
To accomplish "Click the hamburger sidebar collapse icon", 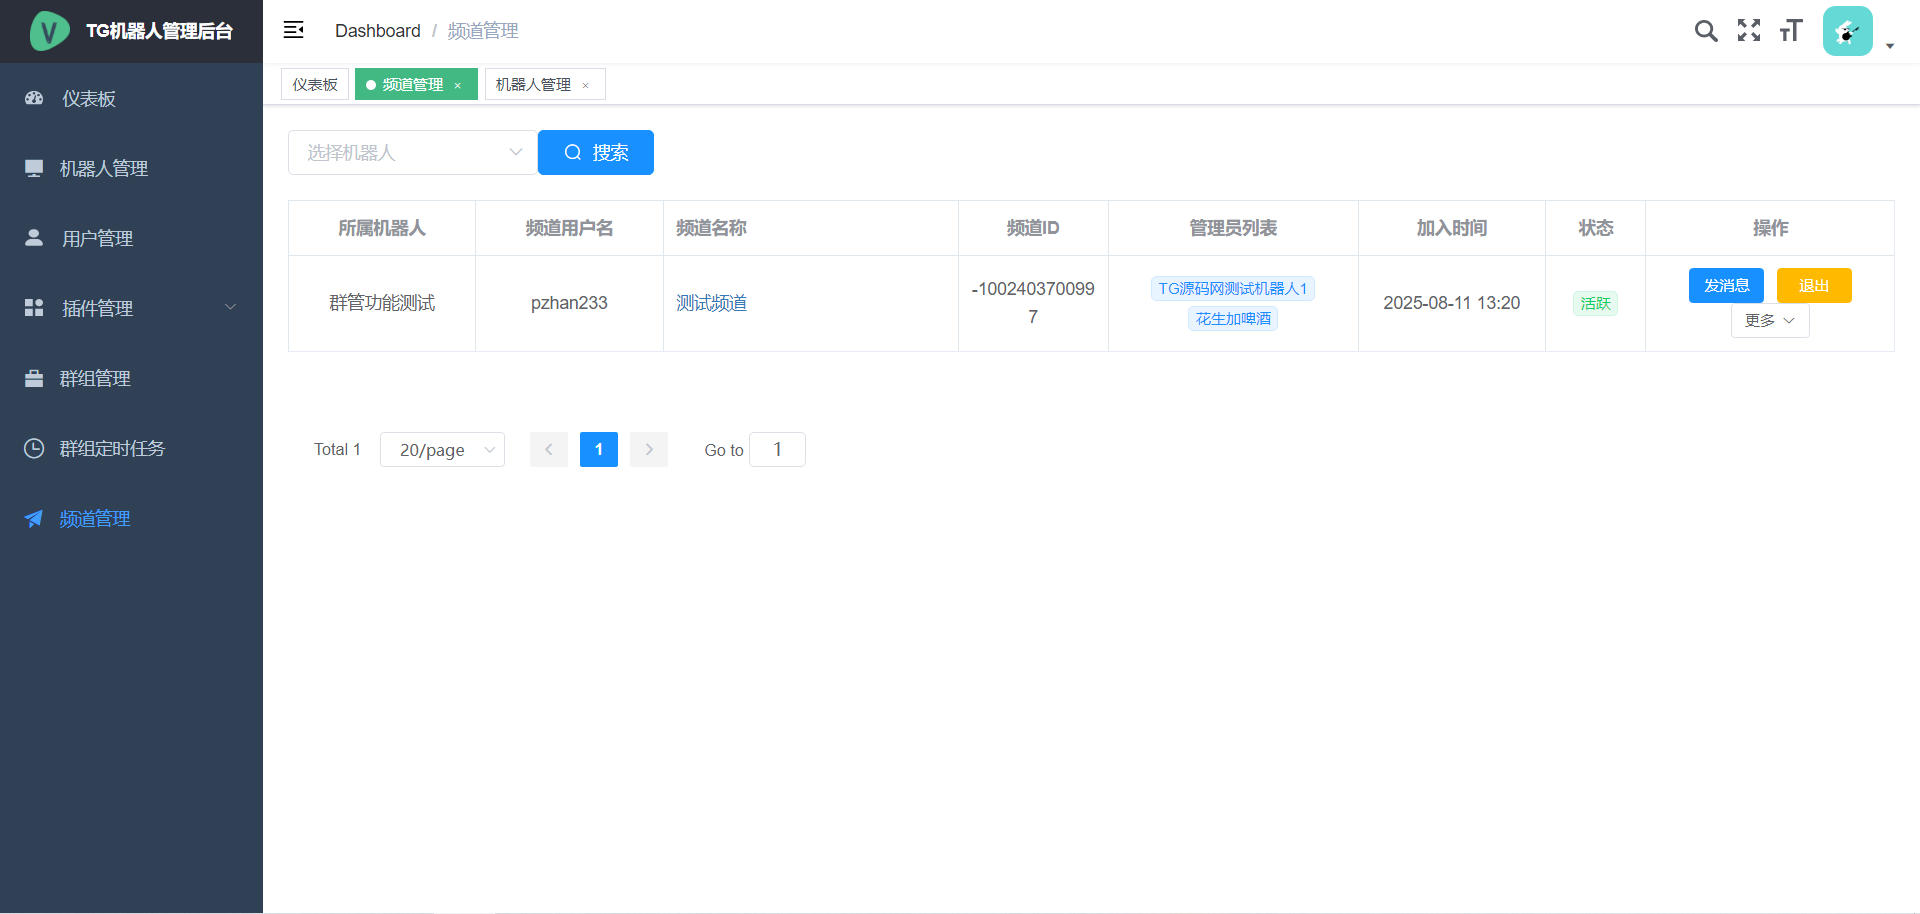I will (293, 30).
